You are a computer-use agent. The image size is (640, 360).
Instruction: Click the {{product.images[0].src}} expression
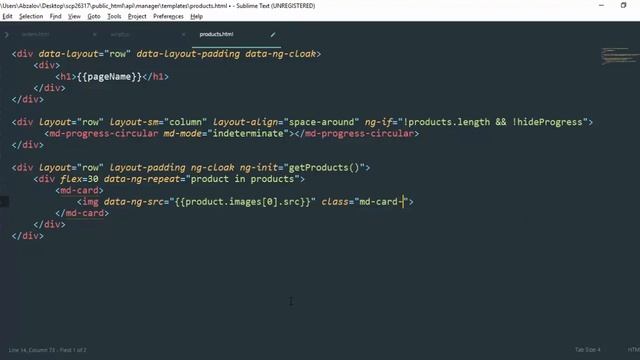point(242,202)
